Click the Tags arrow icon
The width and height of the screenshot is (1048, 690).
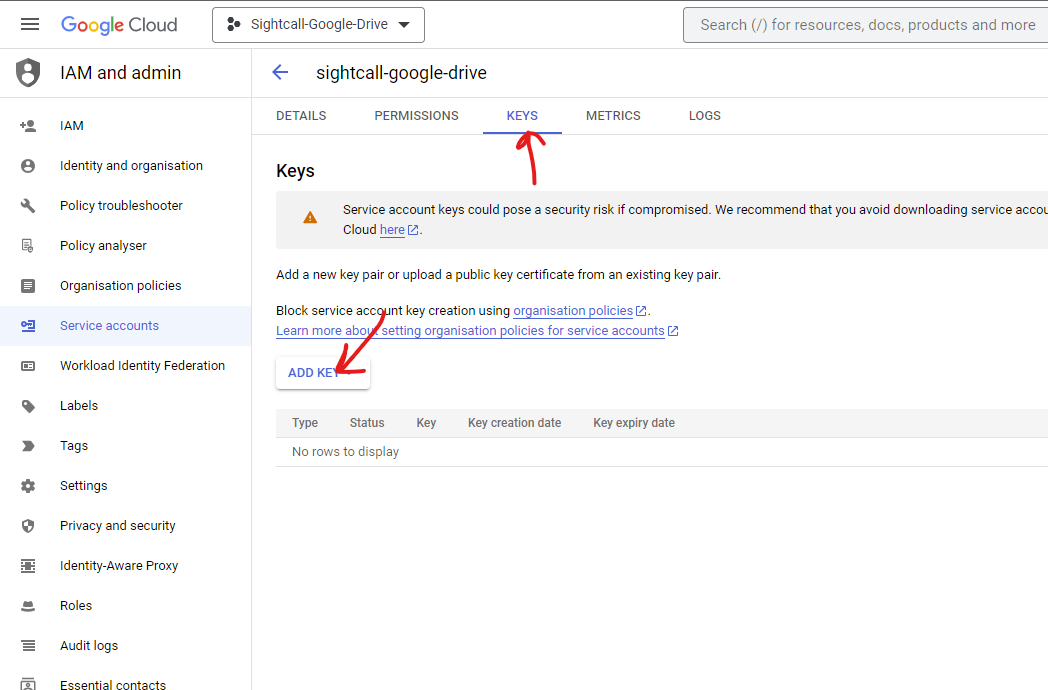pyautogui.click(x=28, y=446)
